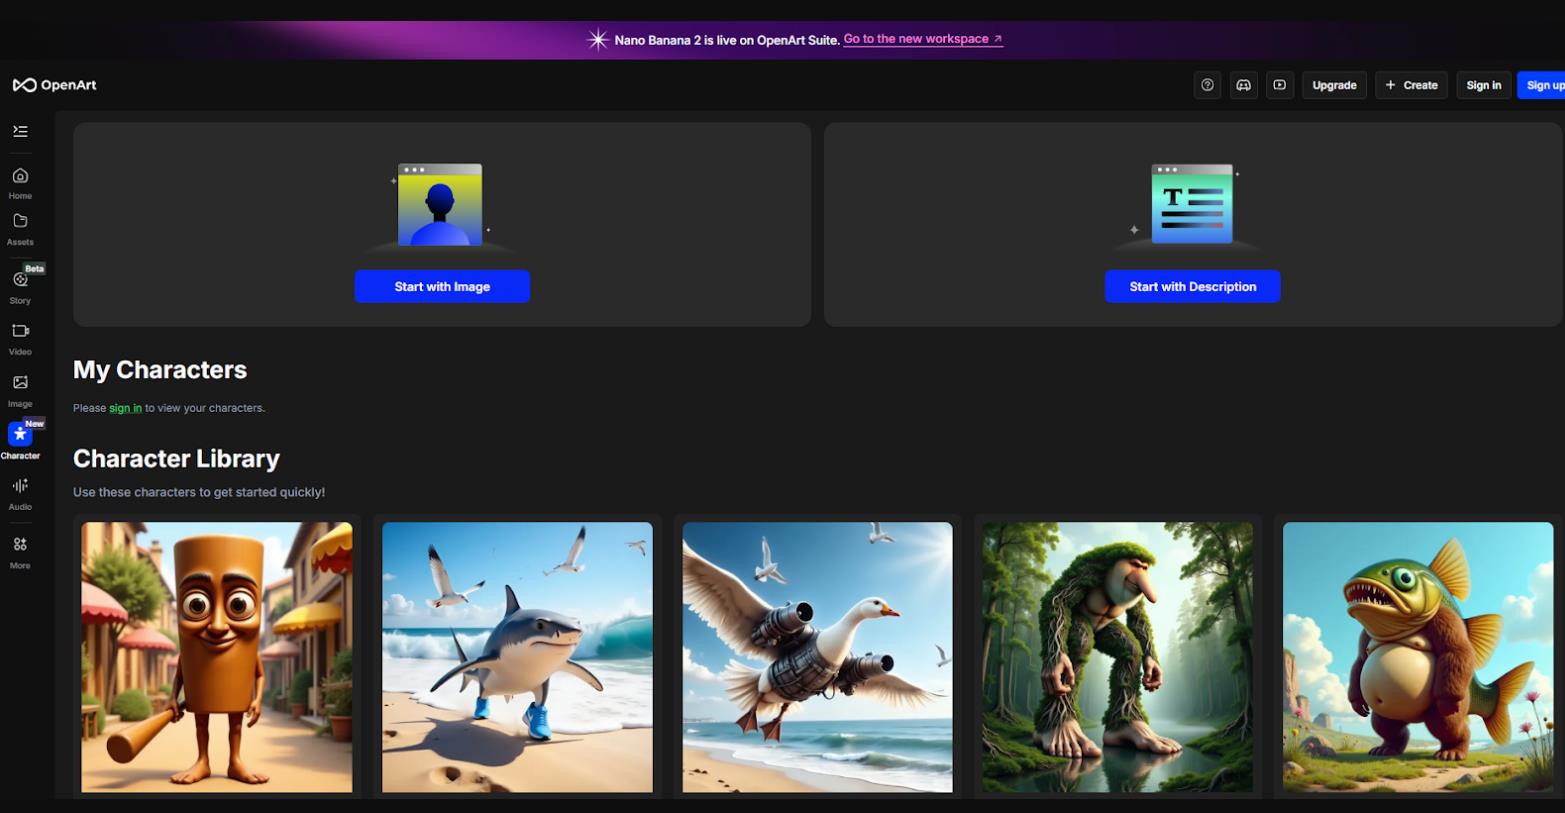Click 'Use these characters to get started quickly!'
Viewport: 1565px width, 813px height.
[199, 492]
